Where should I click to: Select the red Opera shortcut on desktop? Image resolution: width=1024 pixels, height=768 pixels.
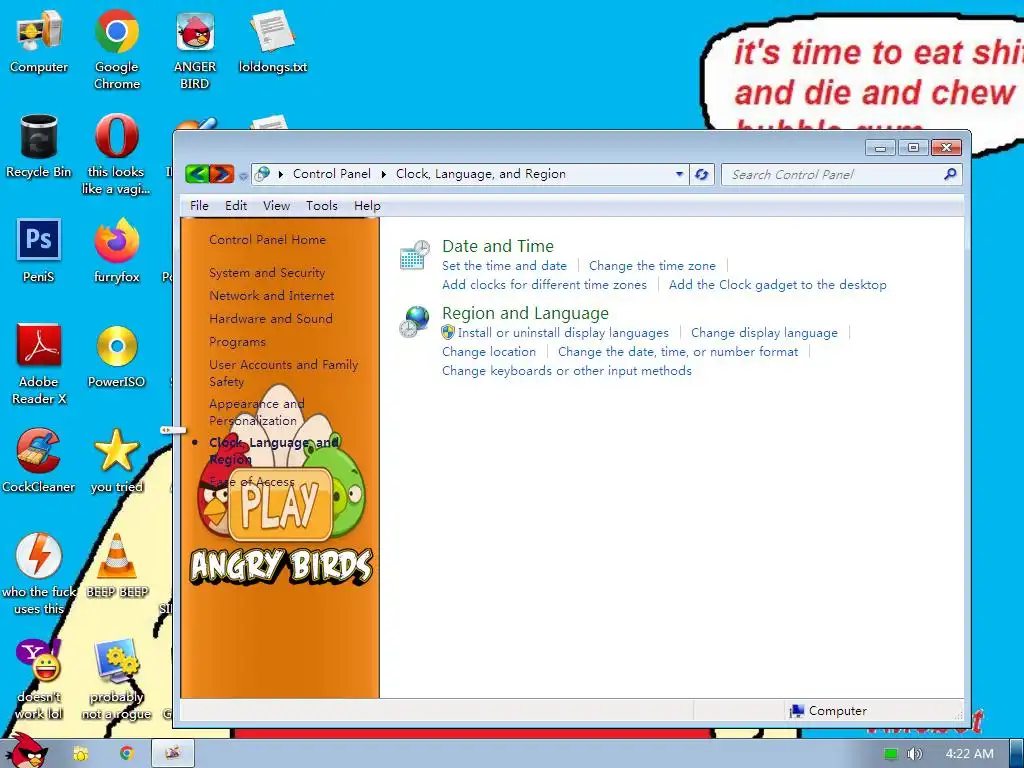pos(116,154)
